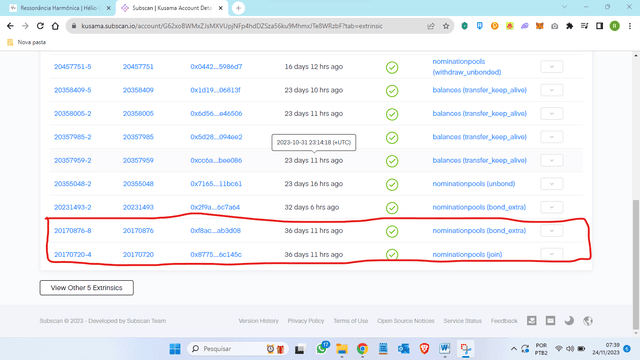Expand details for extrinsic 20170876-8
This screenshot has width=640, height=360.
[551, 231]
